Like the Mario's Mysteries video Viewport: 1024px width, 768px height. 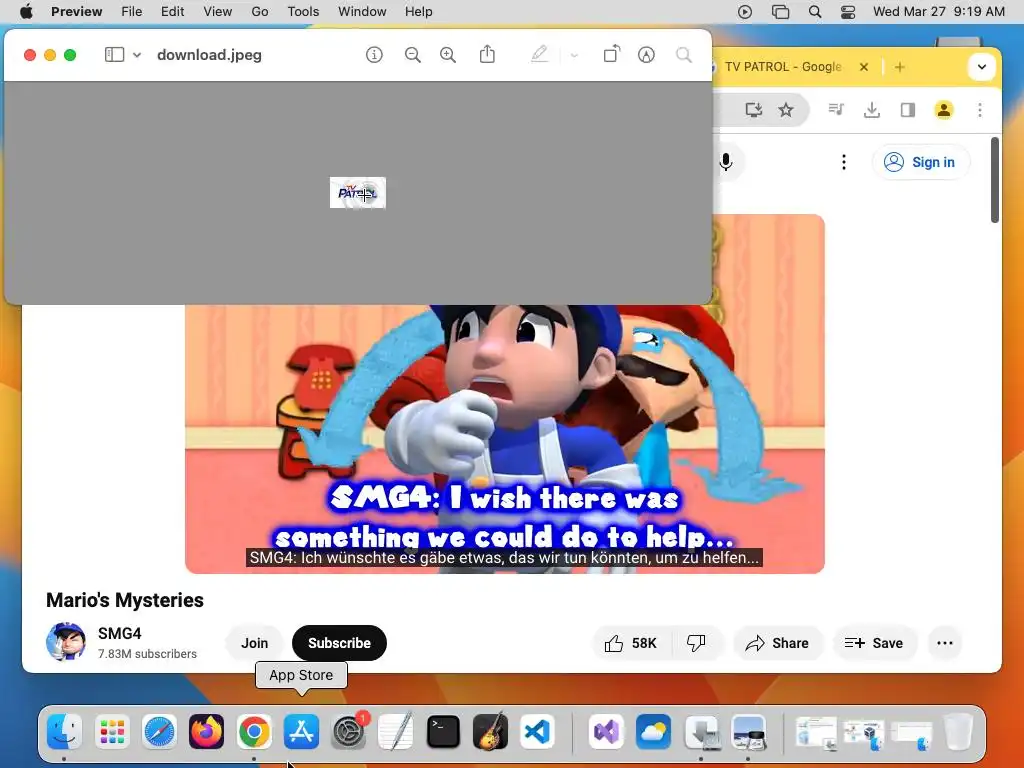coord(630,643)
